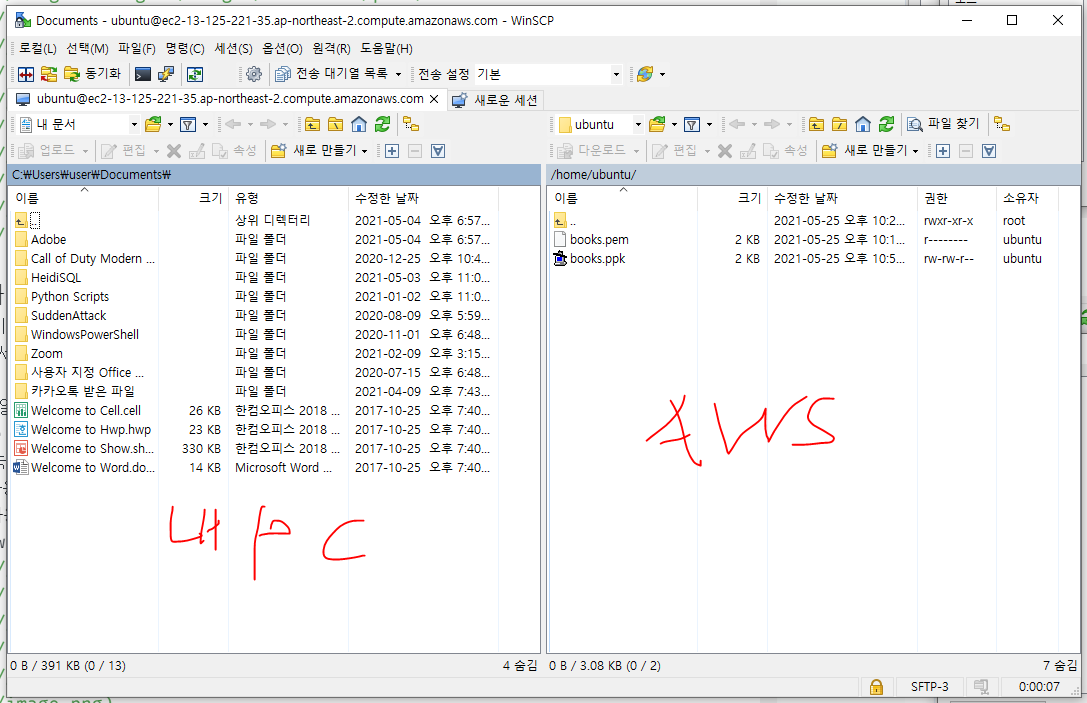The width and height of the screenshot is (1087, 703).
Task: Sort local files by 이름 column header
Action: pos(84,198)
